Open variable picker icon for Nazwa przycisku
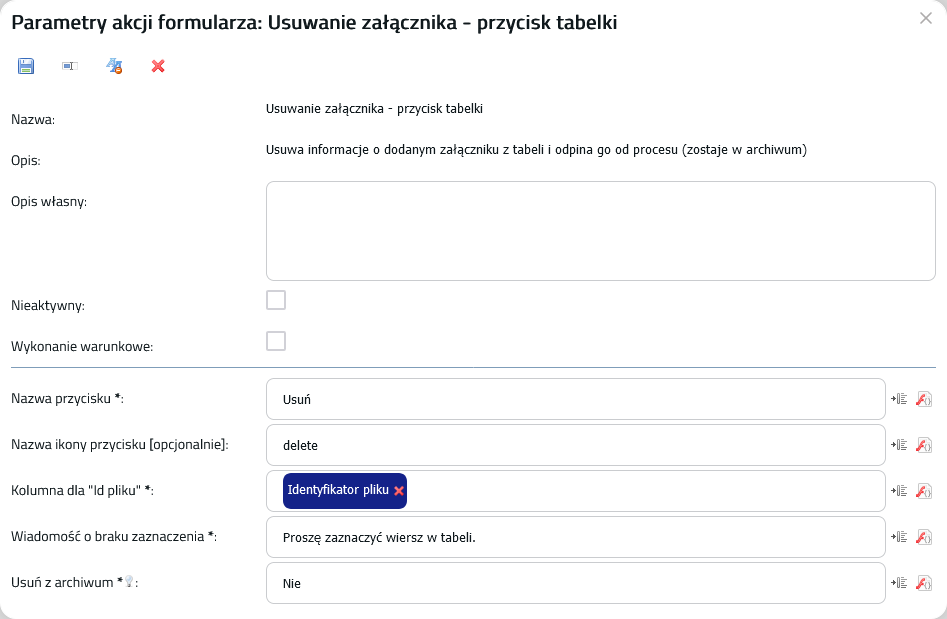 coord(899,399)
